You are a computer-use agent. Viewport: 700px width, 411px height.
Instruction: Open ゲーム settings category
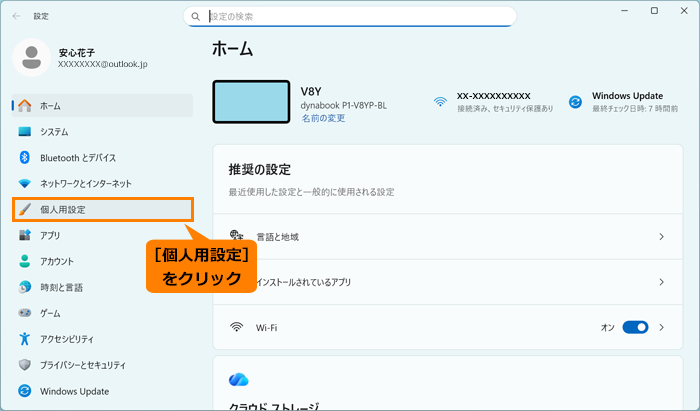pyautogui.click(x=102, y=313)
